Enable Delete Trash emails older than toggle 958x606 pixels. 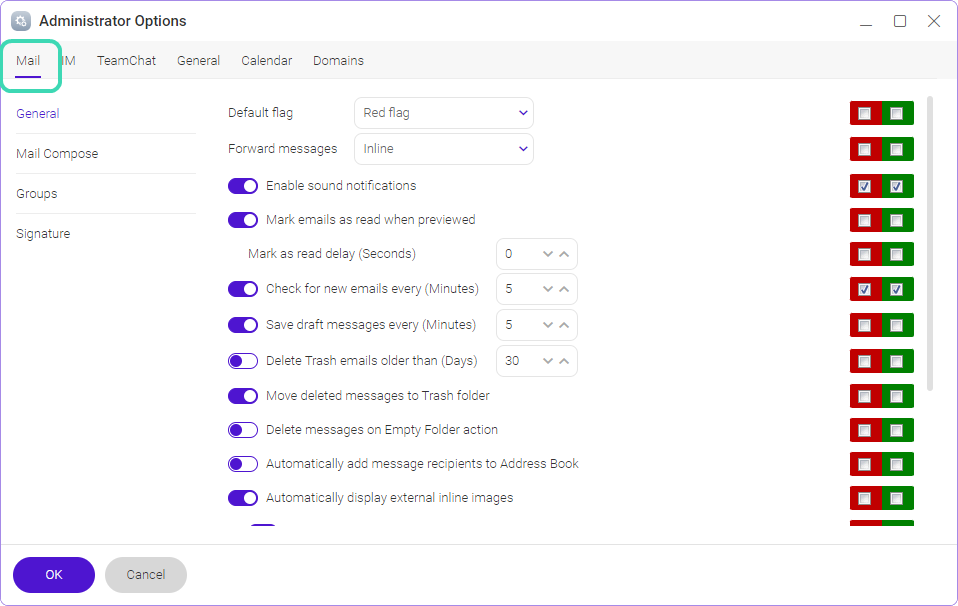[x=243, y=361]
